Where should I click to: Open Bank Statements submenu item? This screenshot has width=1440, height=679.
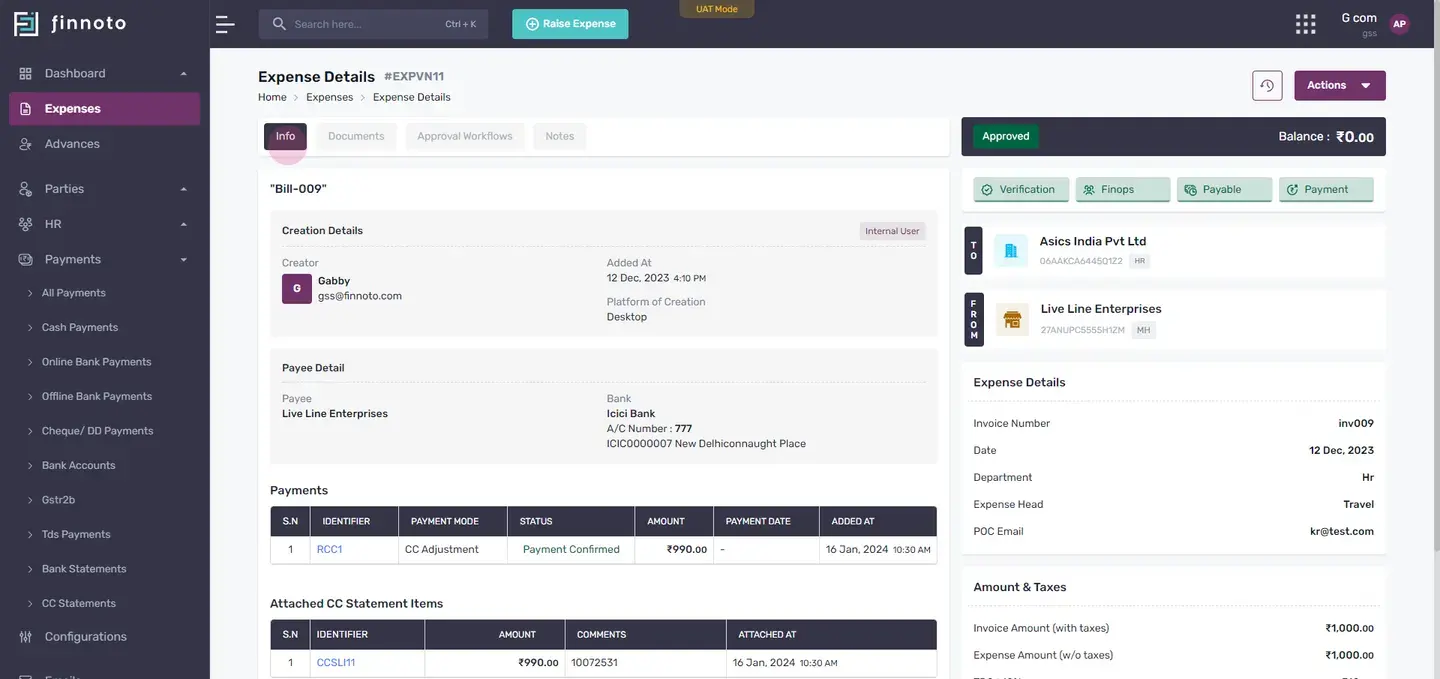coord(84,569)
